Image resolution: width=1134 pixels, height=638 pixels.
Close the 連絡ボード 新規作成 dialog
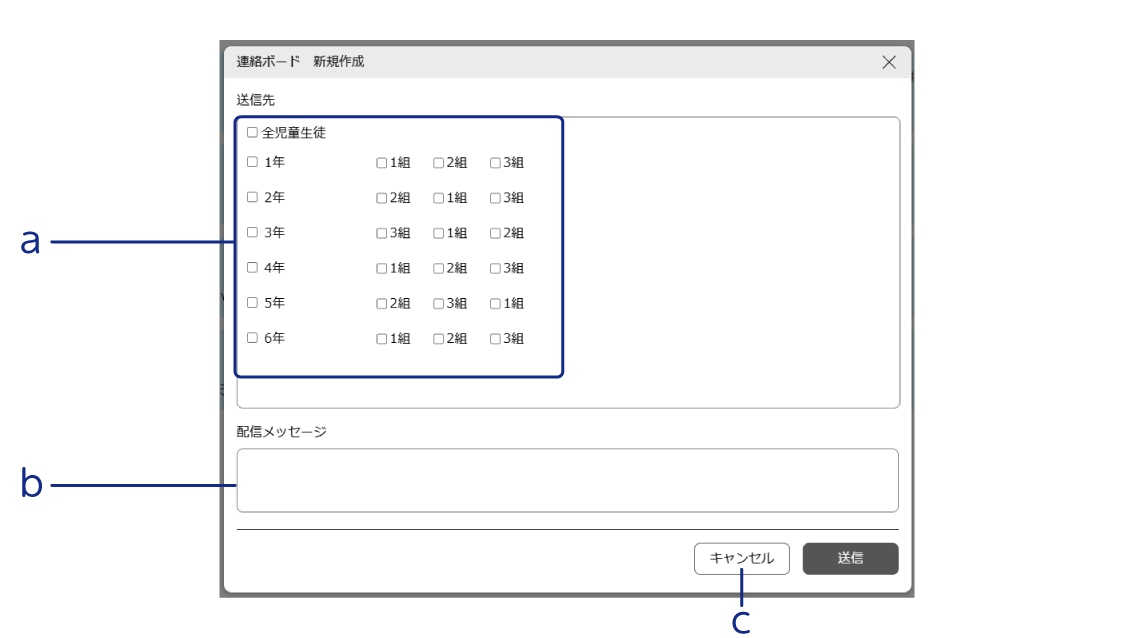coord(888,62)
